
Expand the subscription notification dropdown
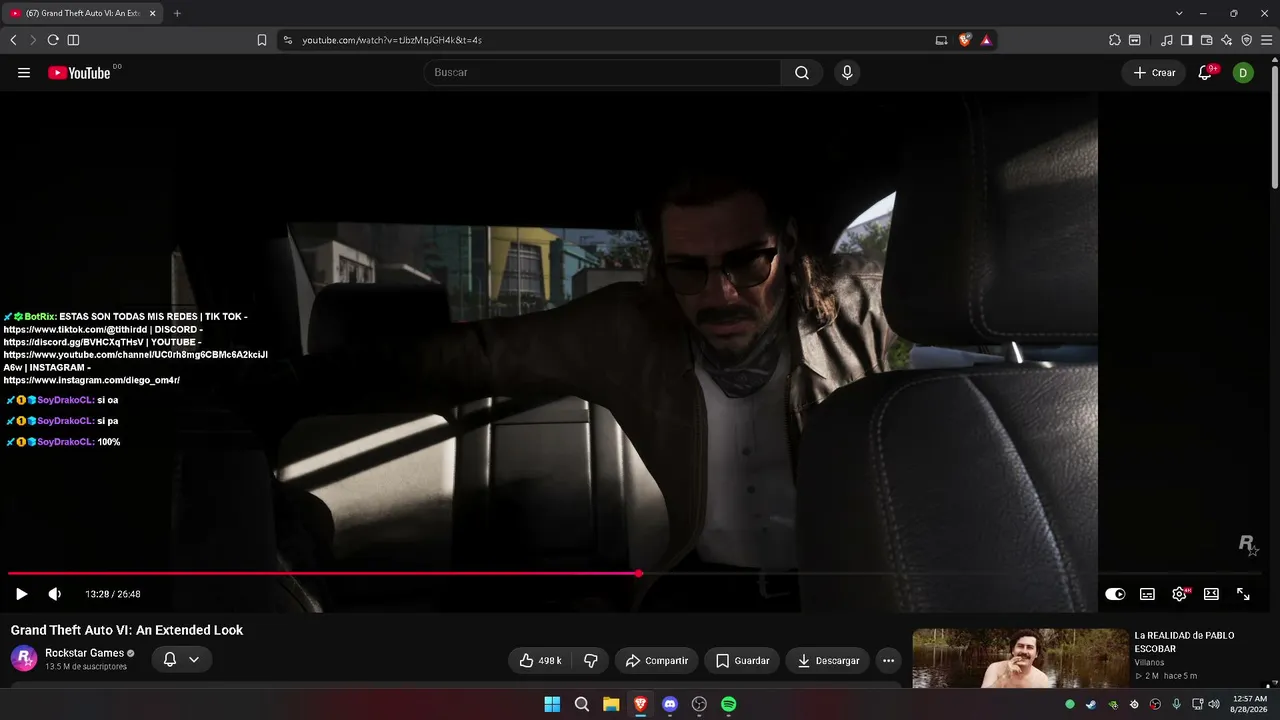tap(182, 660)
